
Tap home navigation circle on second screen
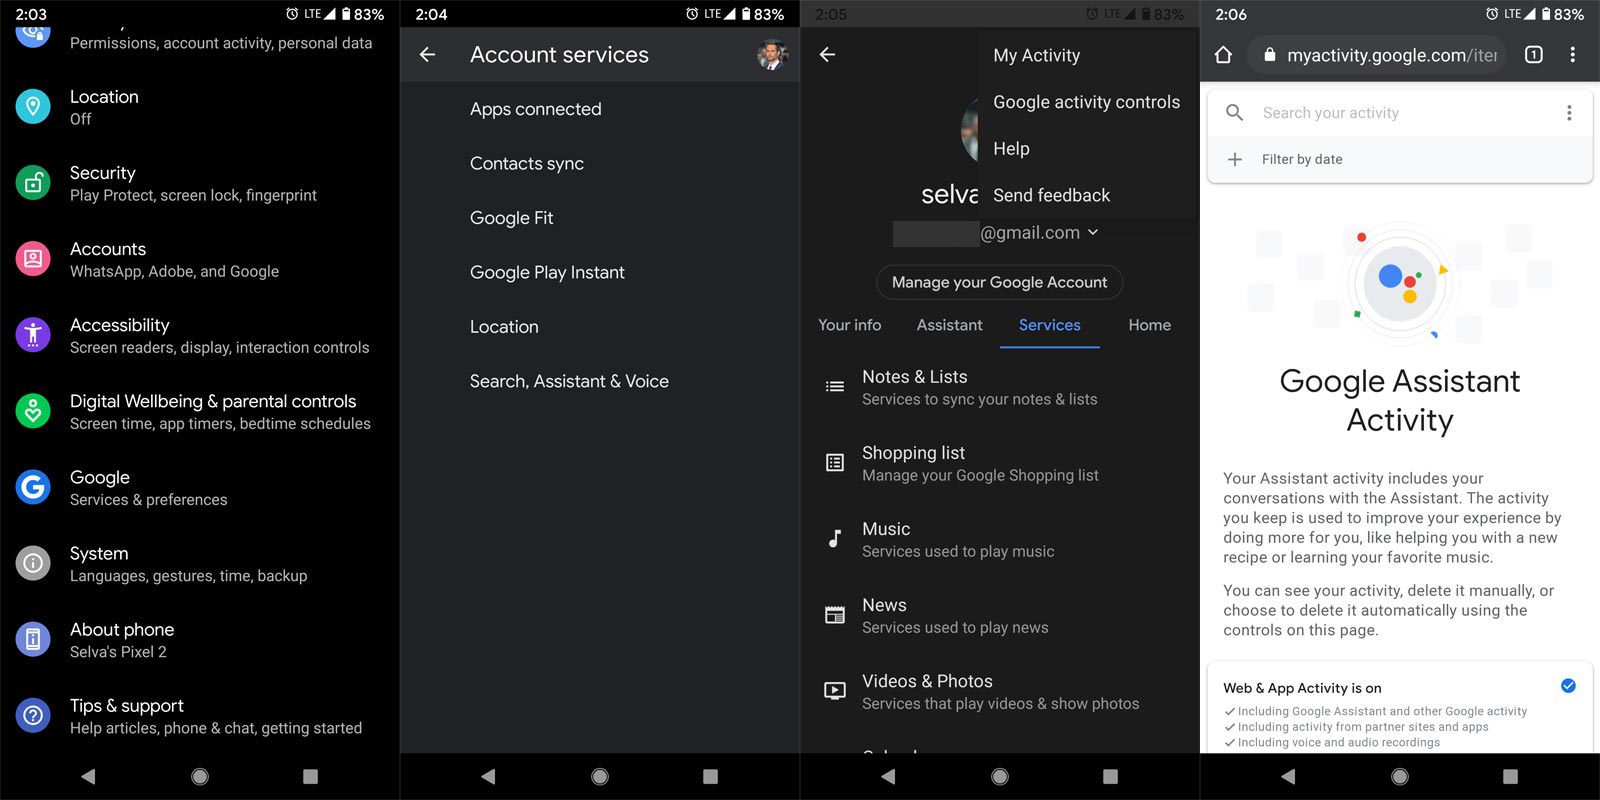[600, 776]
